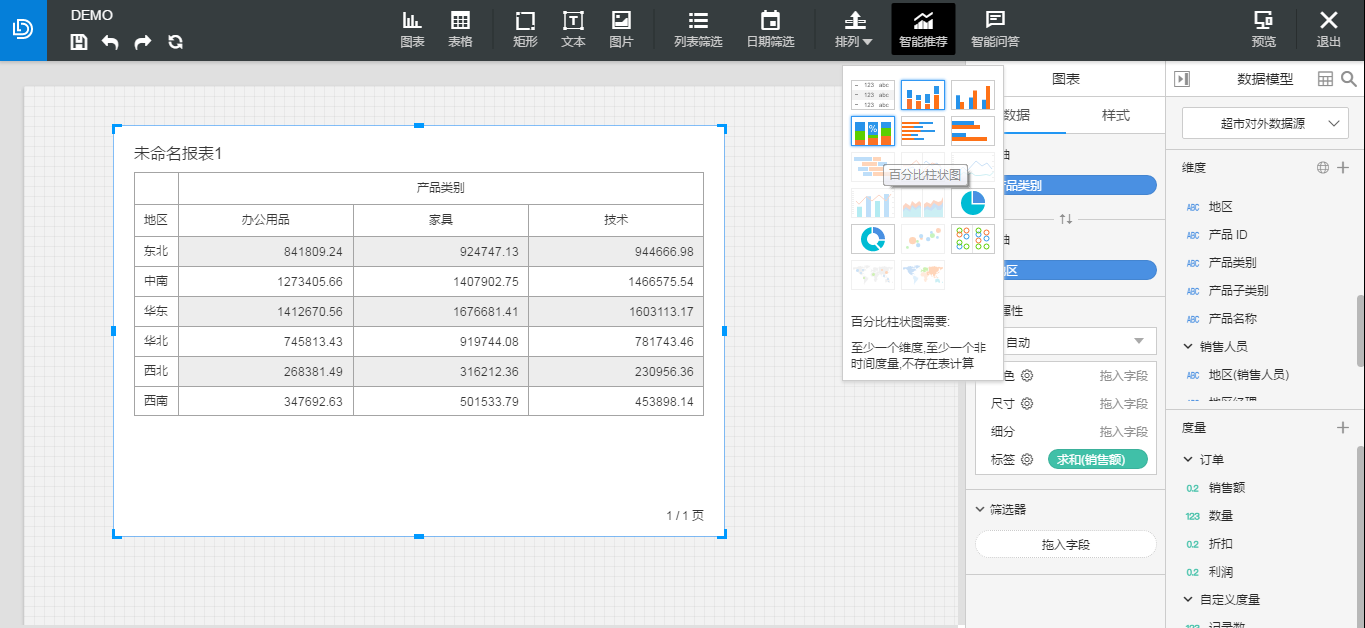Open the 超市对外数据源 data source dropdown

(1265, 123)
